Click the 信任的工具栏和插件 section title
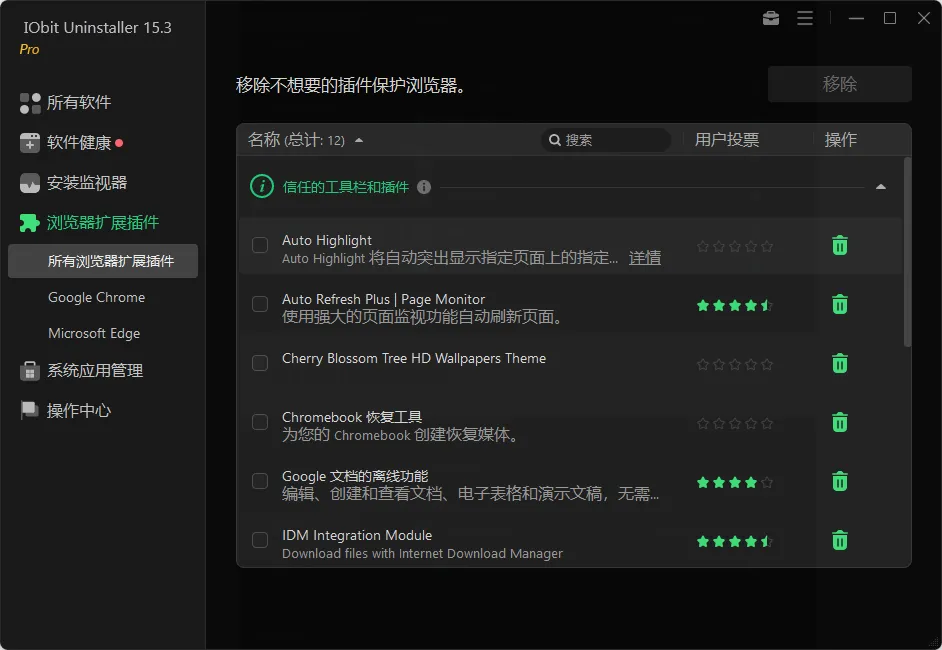This screenshot has height=650, width=942. click(x=345, y=187)
